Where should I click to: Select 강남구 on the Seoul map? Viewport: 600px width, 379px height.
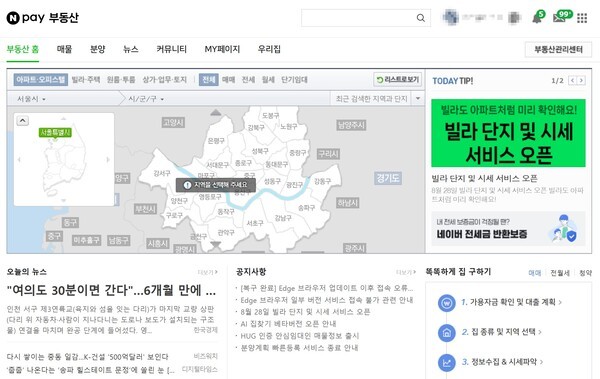[283, 218]
